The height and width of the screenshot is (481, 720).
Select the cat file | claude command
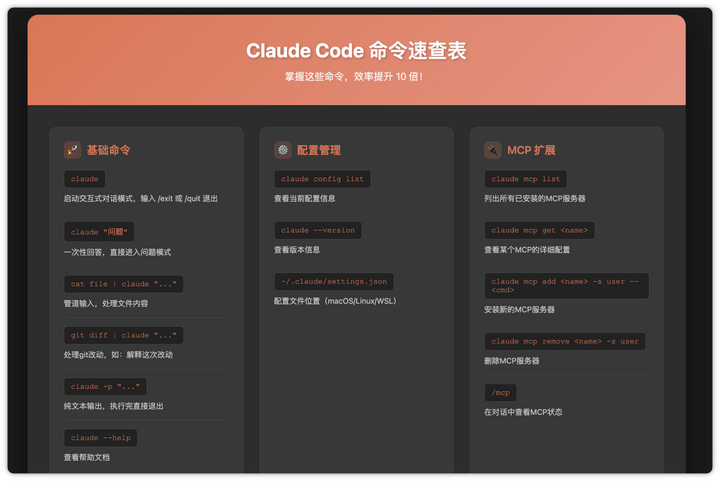coord(123,284)
